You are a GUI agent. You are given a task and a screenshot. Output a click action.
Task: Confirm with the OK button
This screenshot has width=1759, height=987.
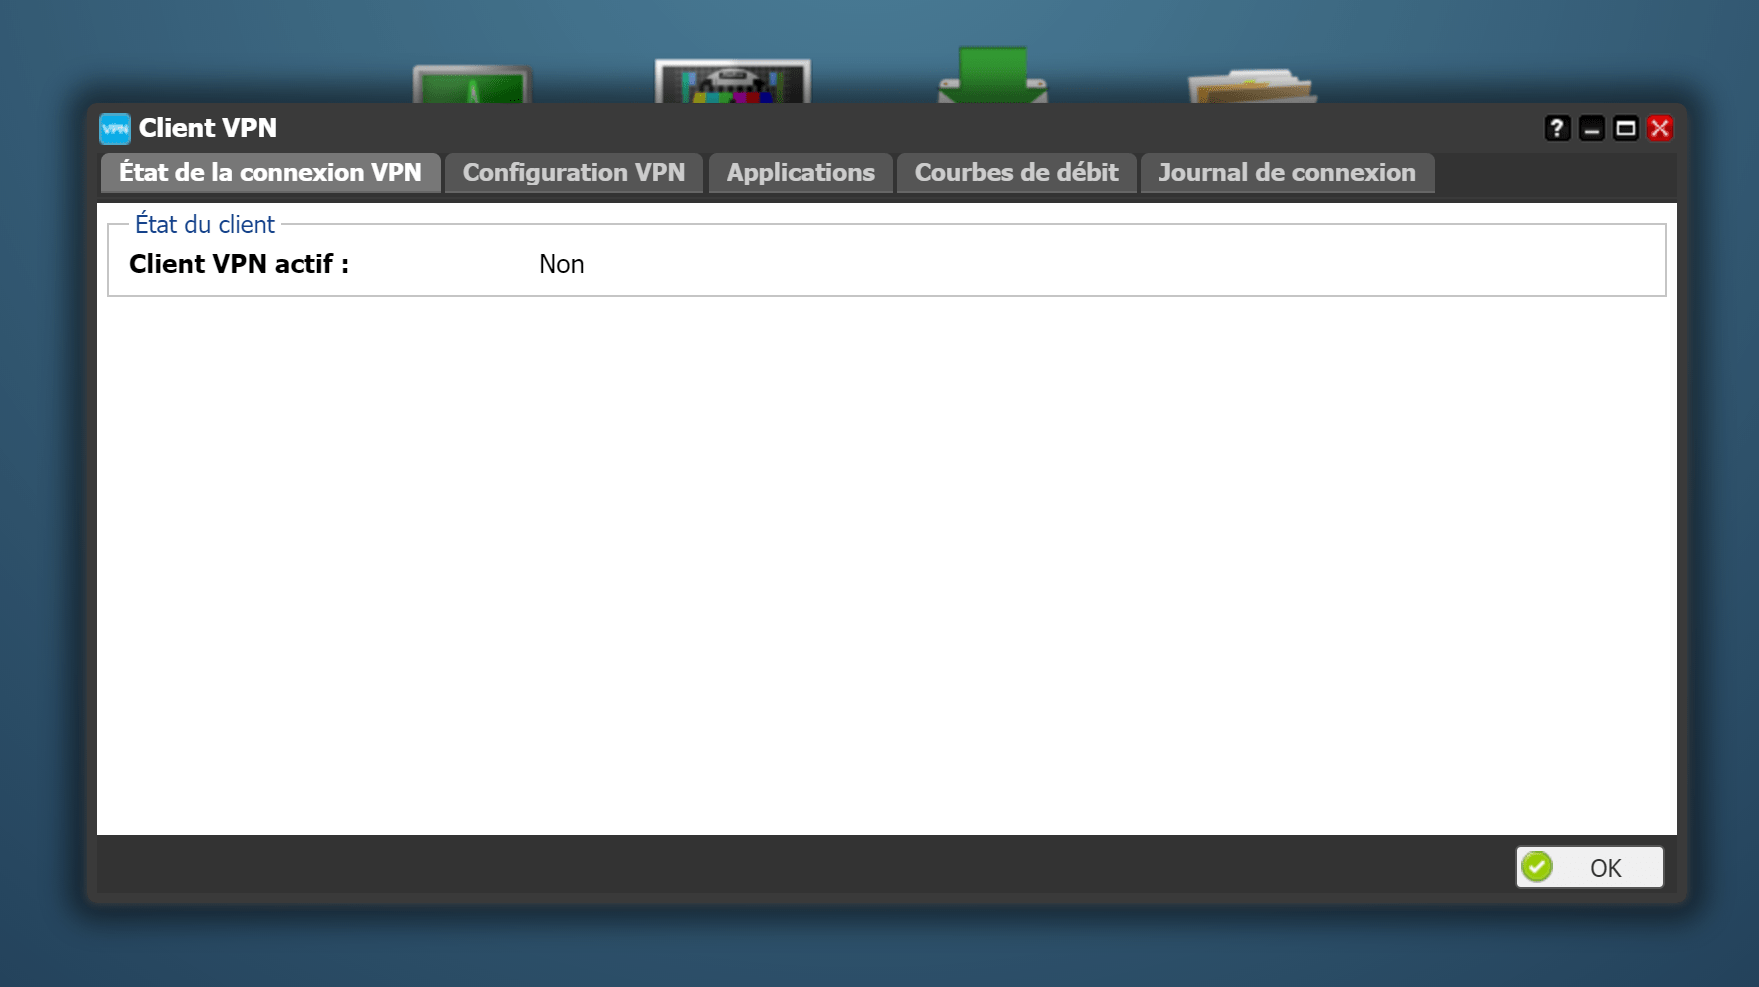(x=1590, y=867)
